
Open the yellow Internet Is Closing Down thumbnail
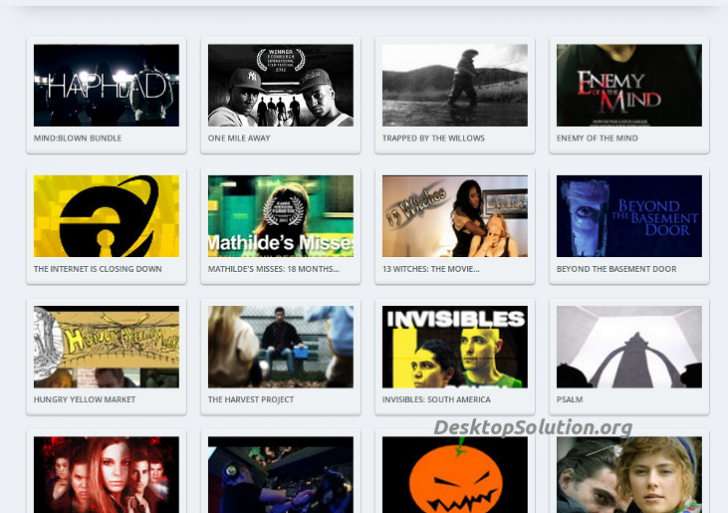coord(106,216)
